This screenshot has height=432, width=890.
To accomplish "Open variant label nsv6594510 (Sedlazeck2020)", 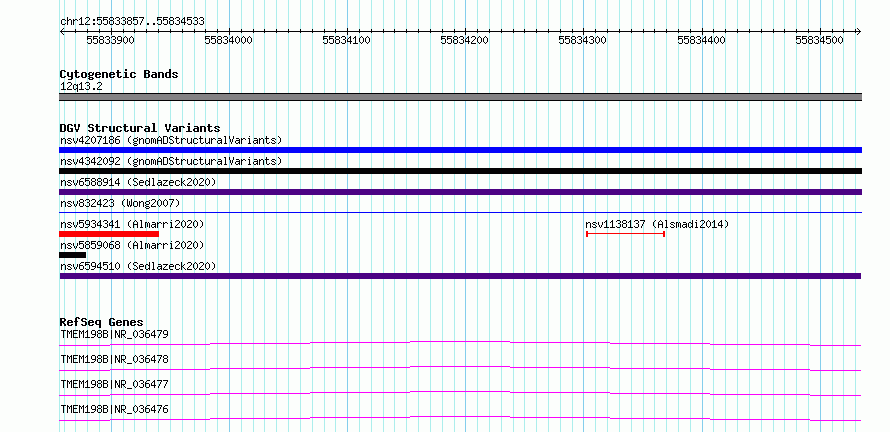I will point(138,266).
